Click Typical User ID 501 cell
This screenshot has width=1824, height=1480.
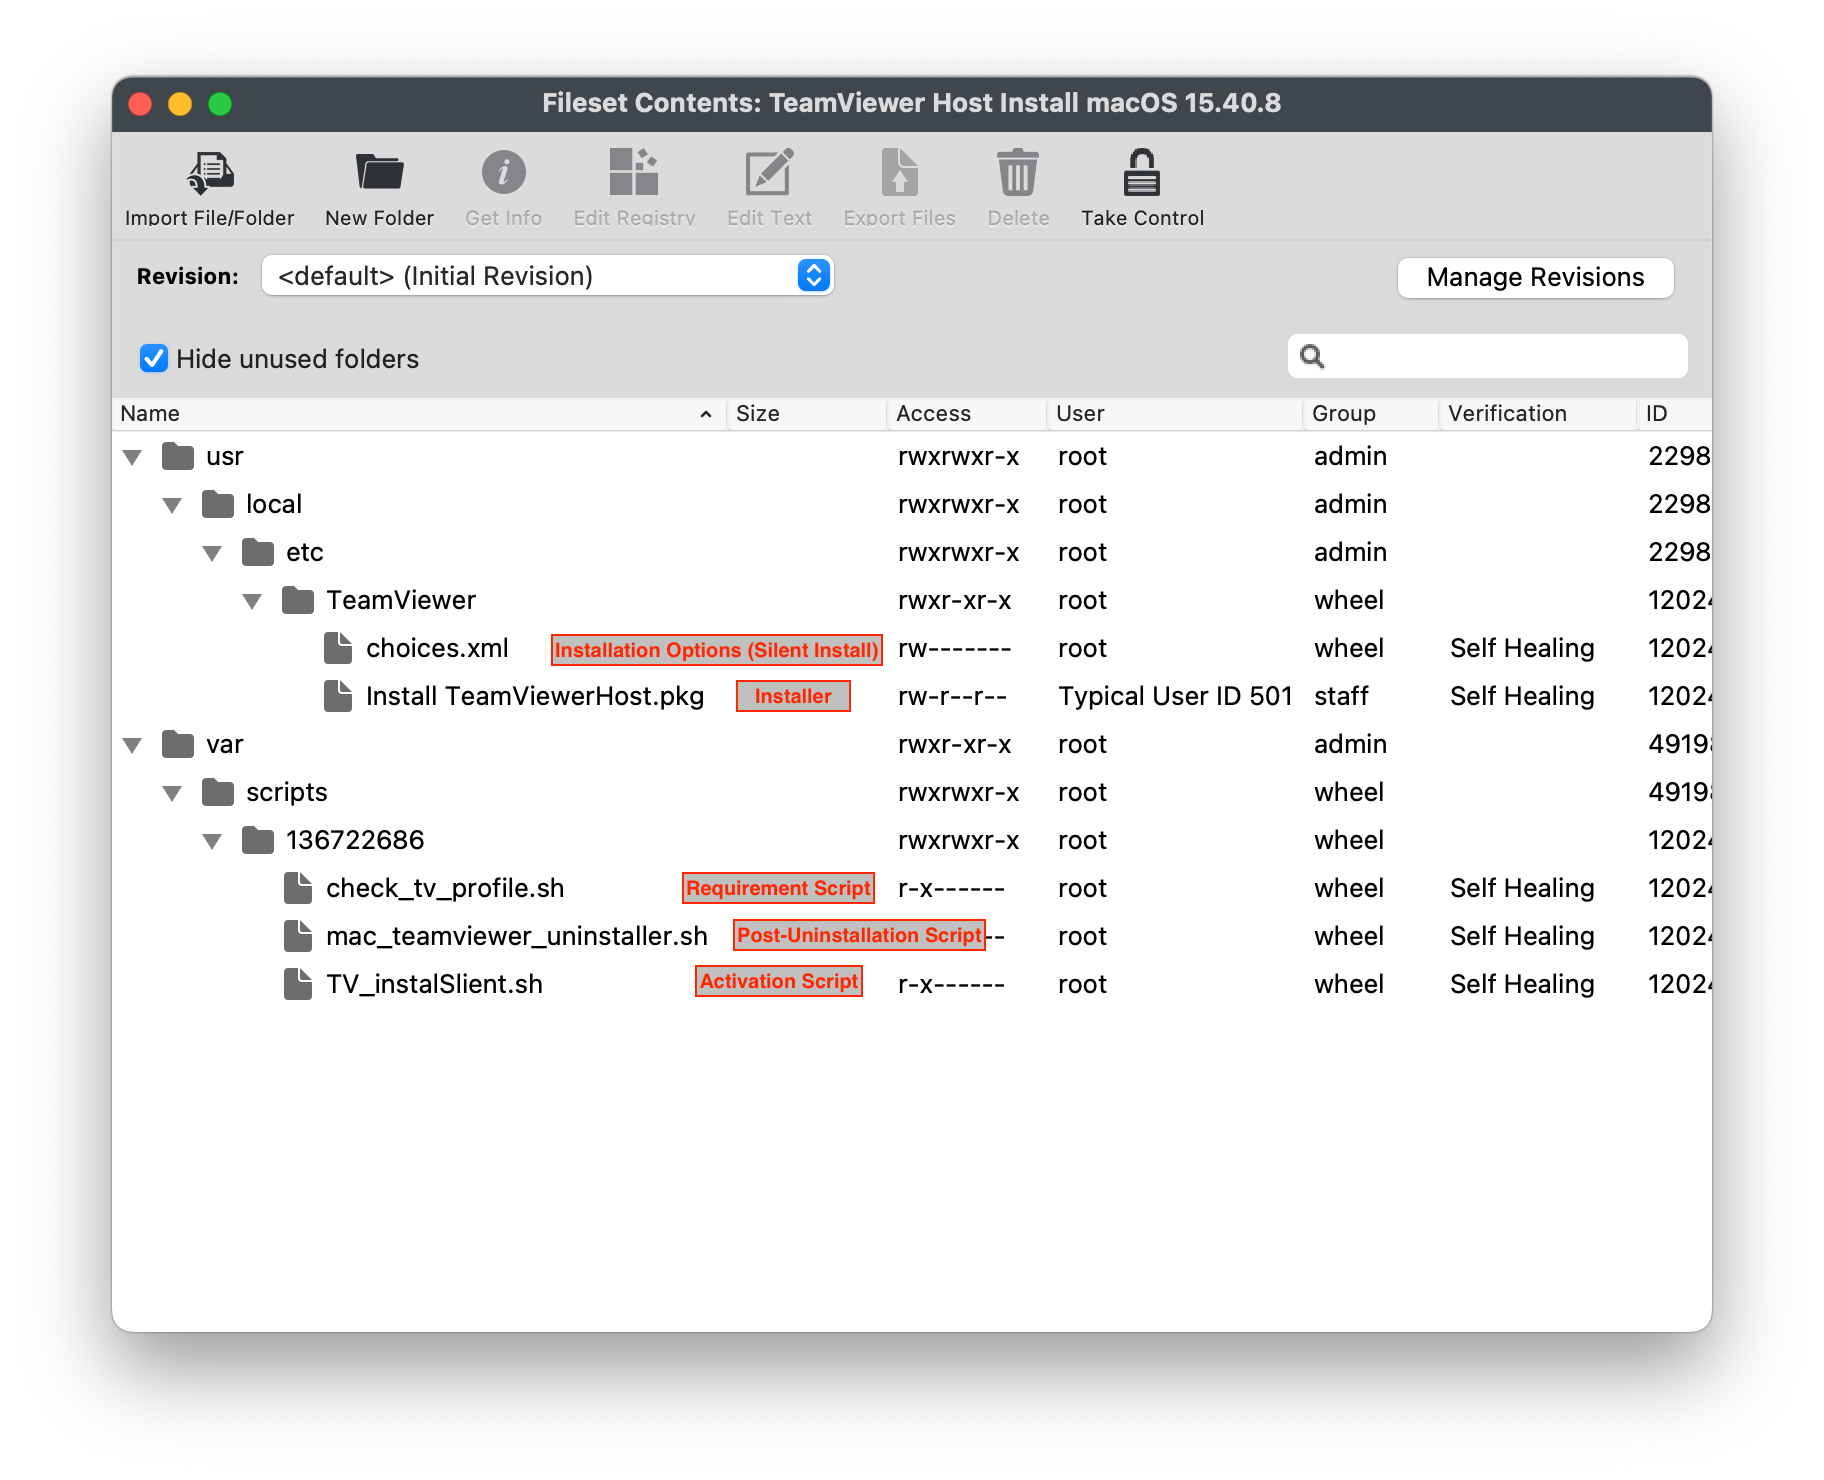[x=1175, y=696]
